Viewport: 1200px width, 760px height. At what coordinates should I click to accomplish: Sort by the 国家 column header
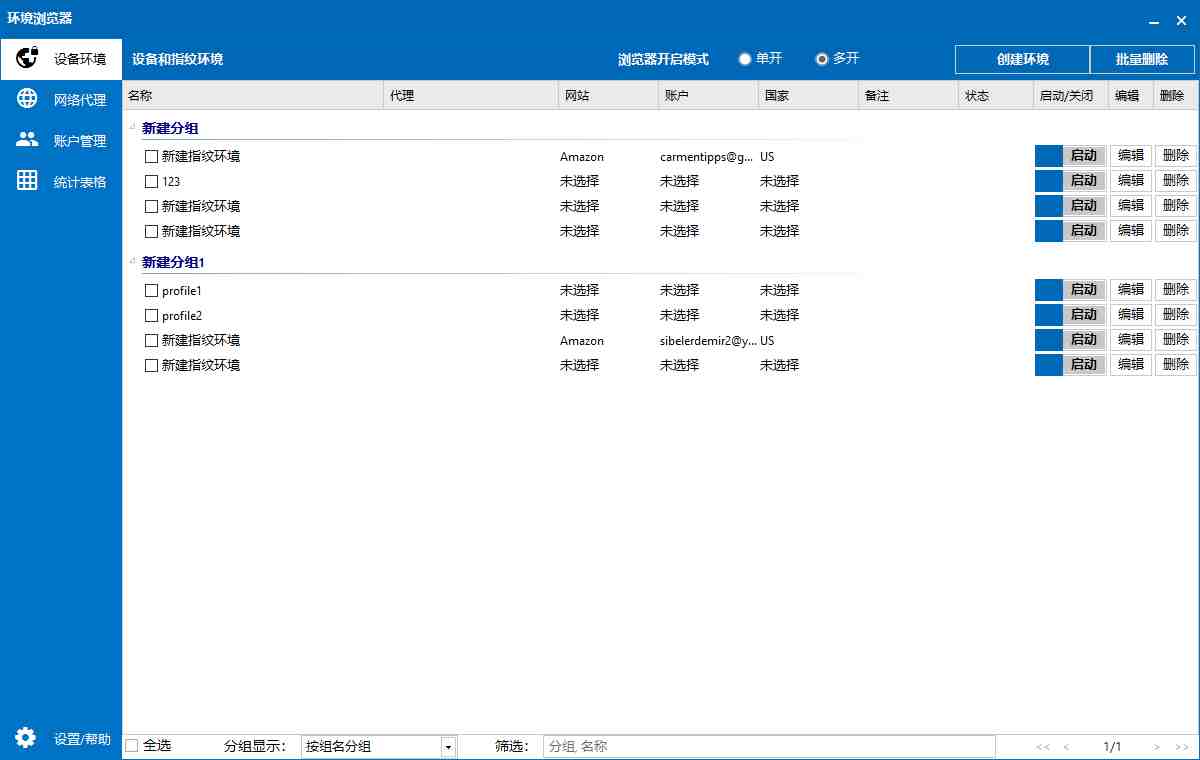point(808,96)
